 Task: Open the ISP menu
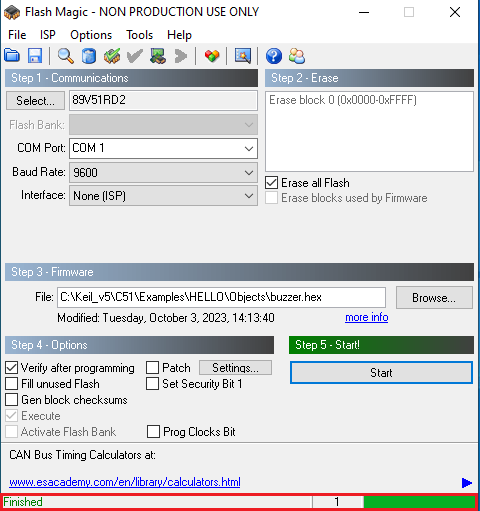(48, 35)
